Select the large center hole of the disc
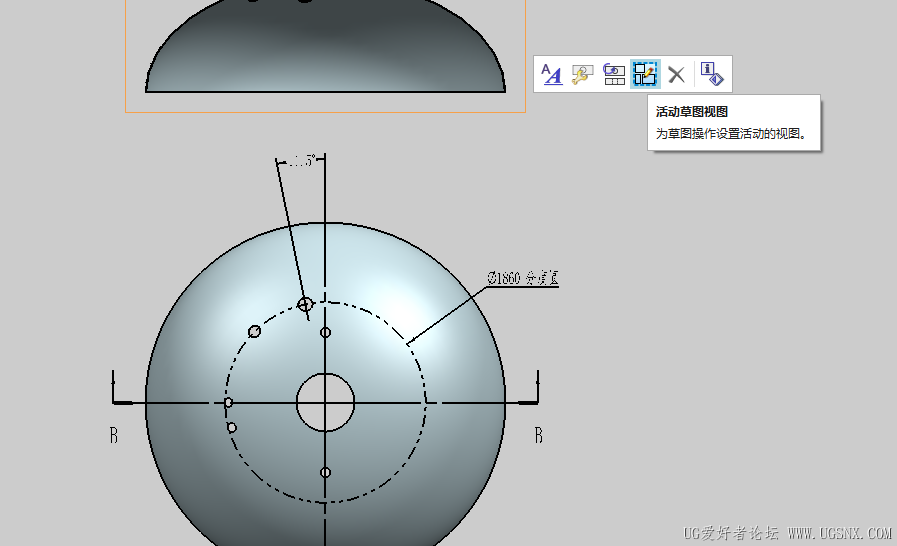The height and width of the screenshot is (546, 897). [x=325, y=402]
